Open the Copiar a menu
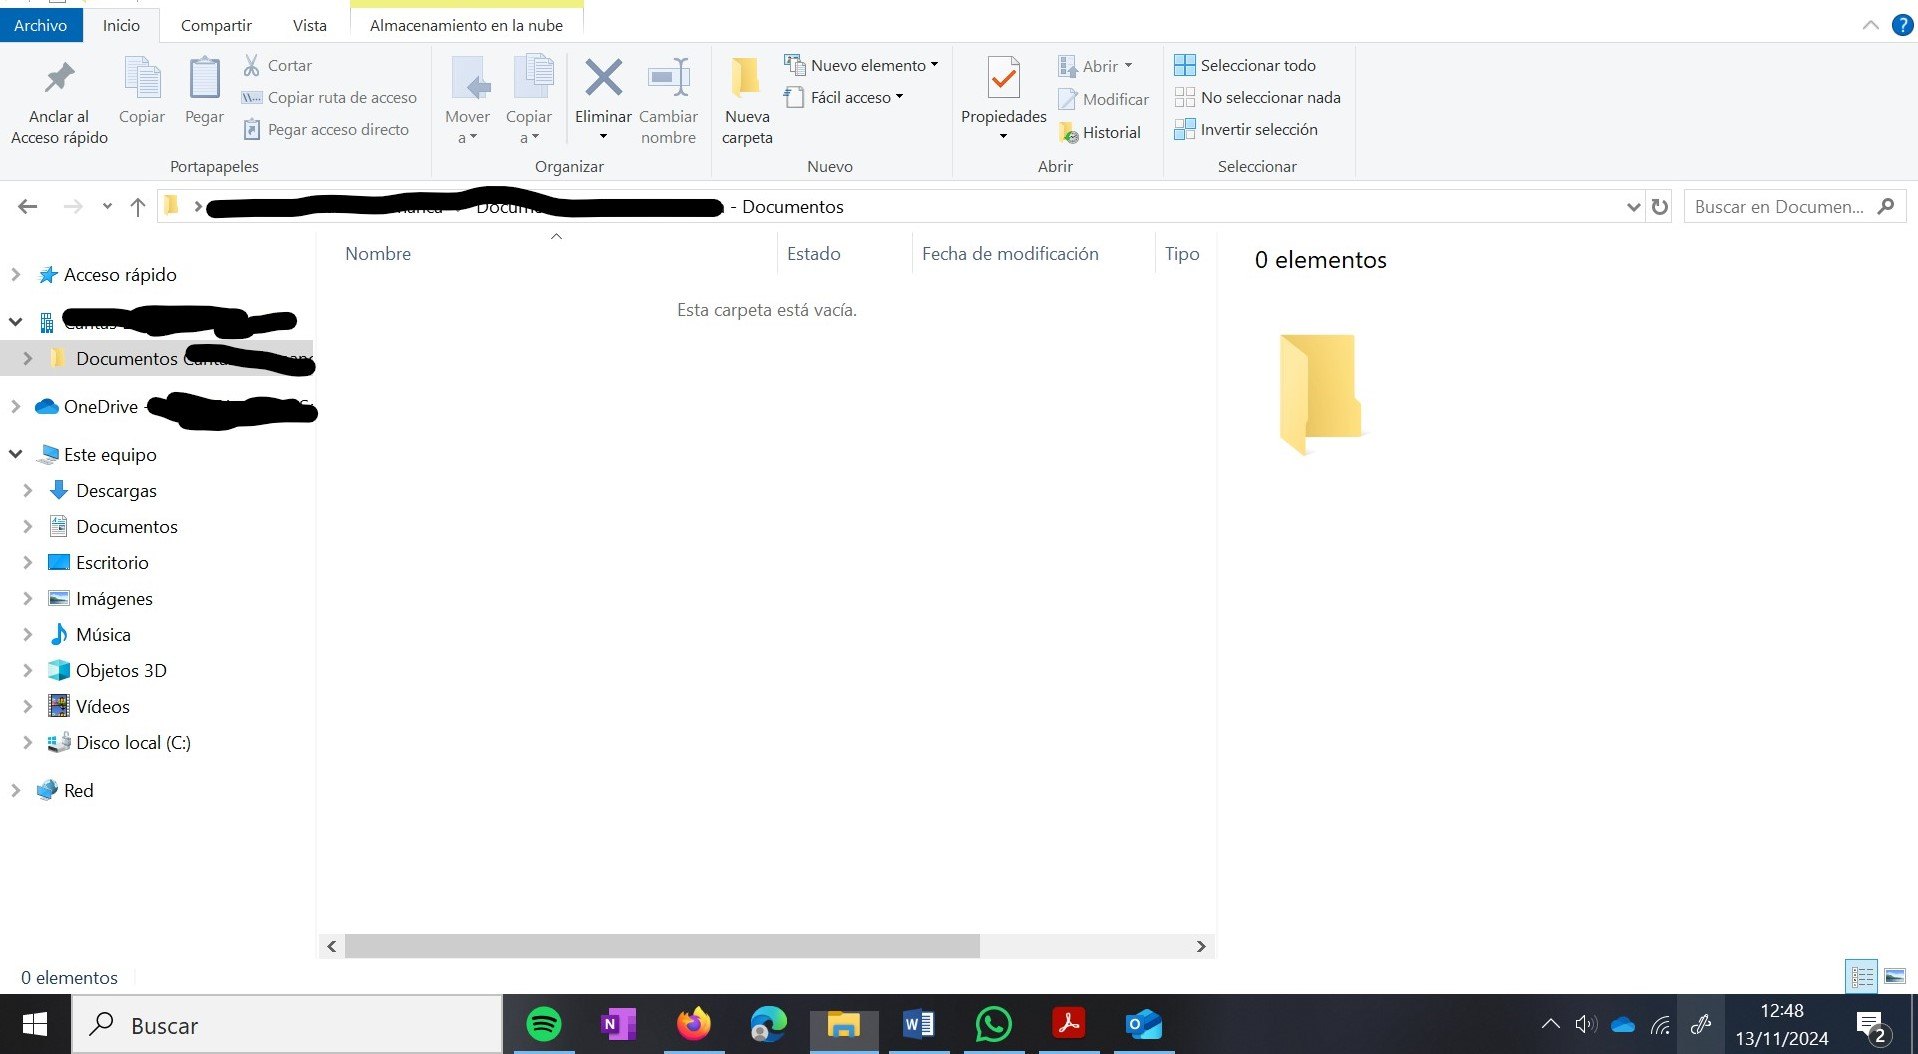1918x1054 pixels. 529,101
